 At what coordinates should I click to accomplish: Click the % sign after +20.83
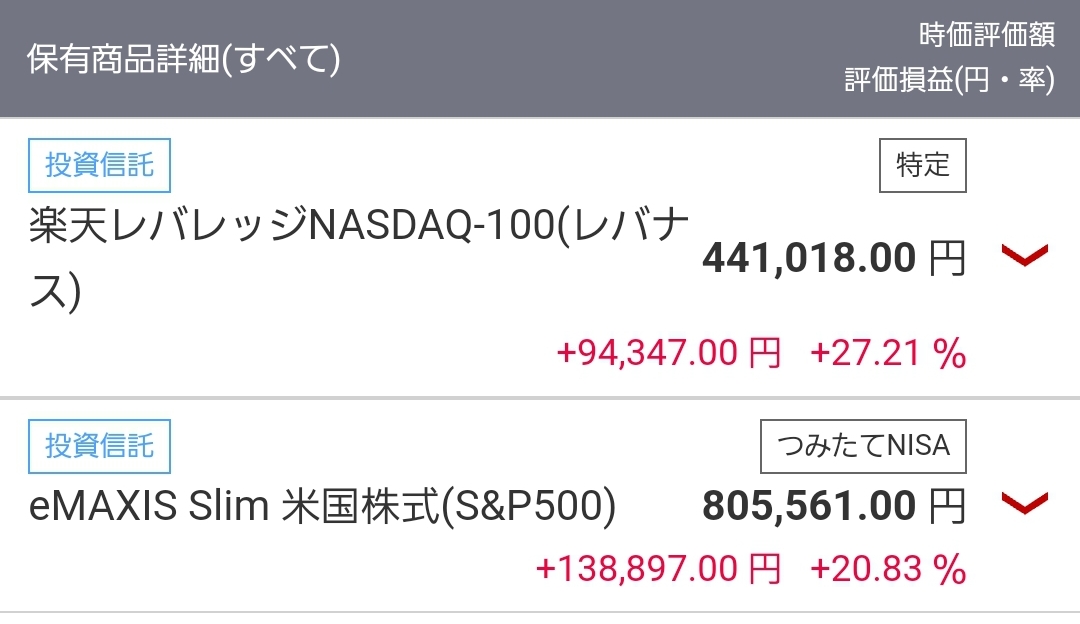coord(952,569)
